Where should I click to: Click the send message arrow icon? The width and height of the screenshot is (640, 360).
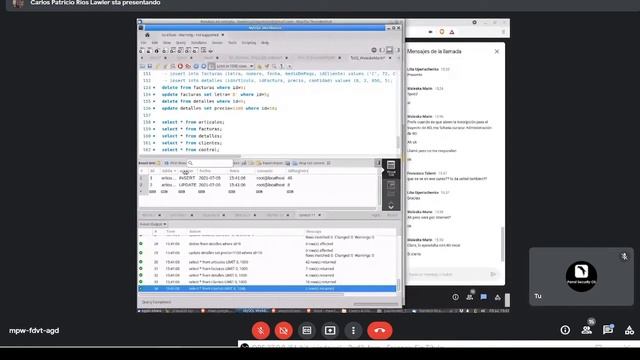click(x=493, y=274)
